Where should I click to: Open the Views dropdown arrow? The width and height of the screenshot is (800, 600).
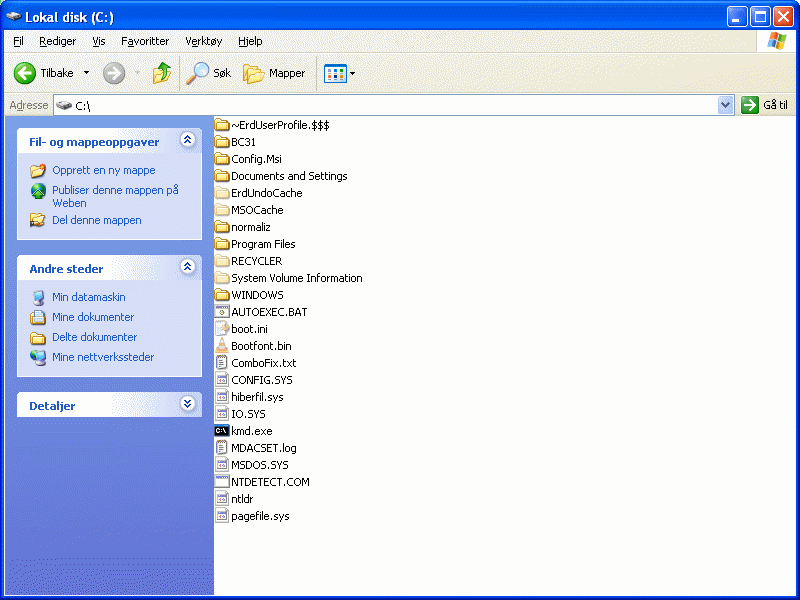coord(353,73)
